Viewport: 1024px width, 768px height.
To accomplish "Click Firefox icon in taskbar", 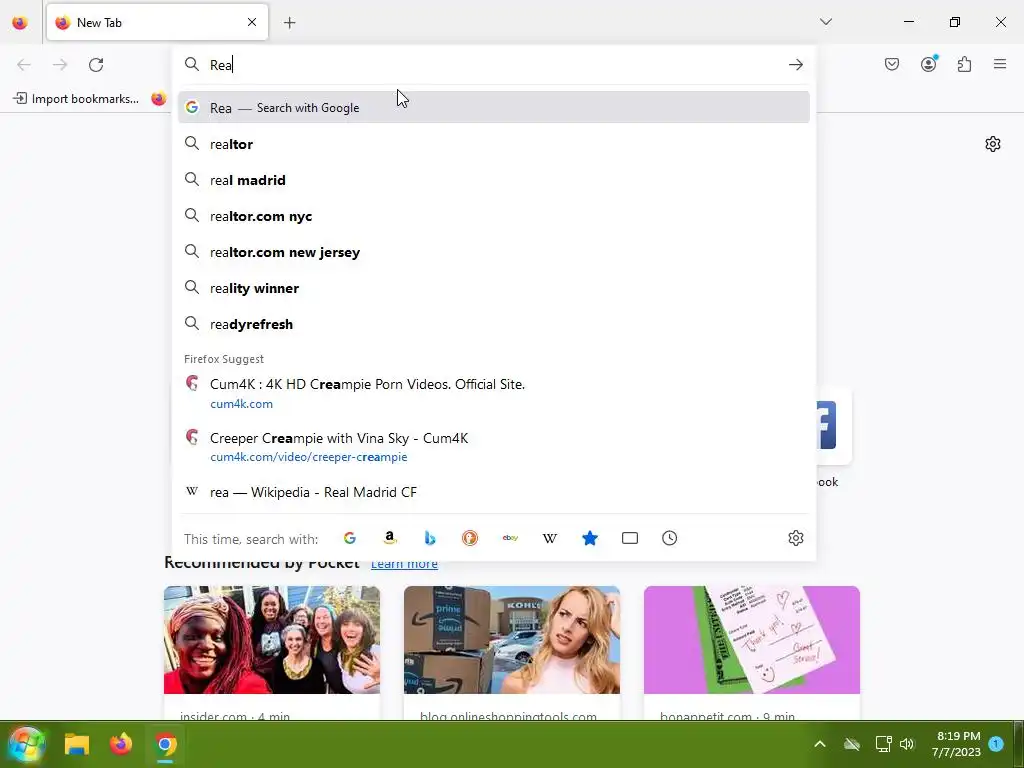I will pos(121,744).
